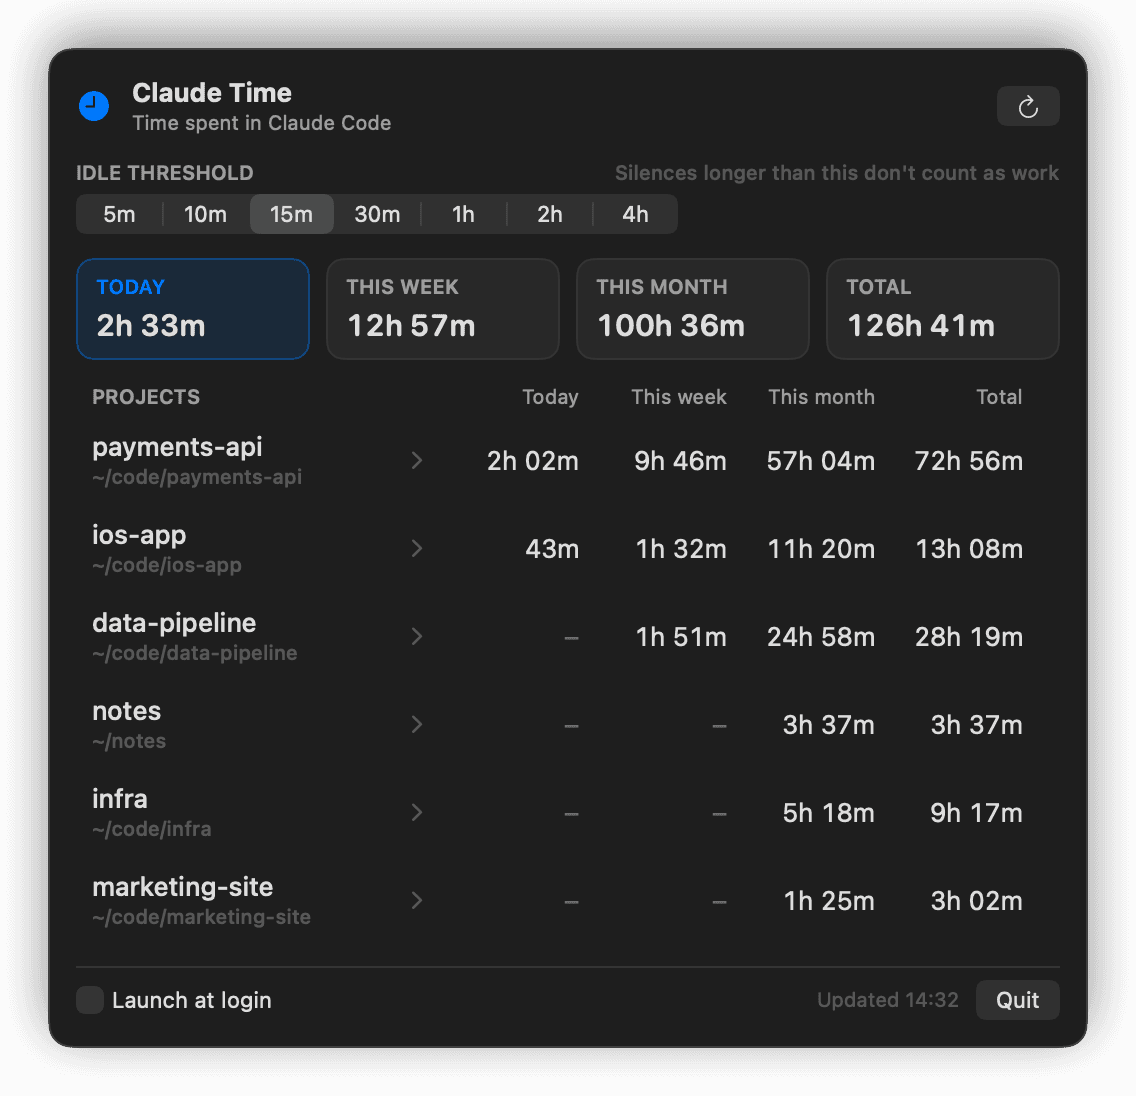The width and height of the screenshot is (1136, 1096).
Task: Click the notes project name
Action: 127,711
